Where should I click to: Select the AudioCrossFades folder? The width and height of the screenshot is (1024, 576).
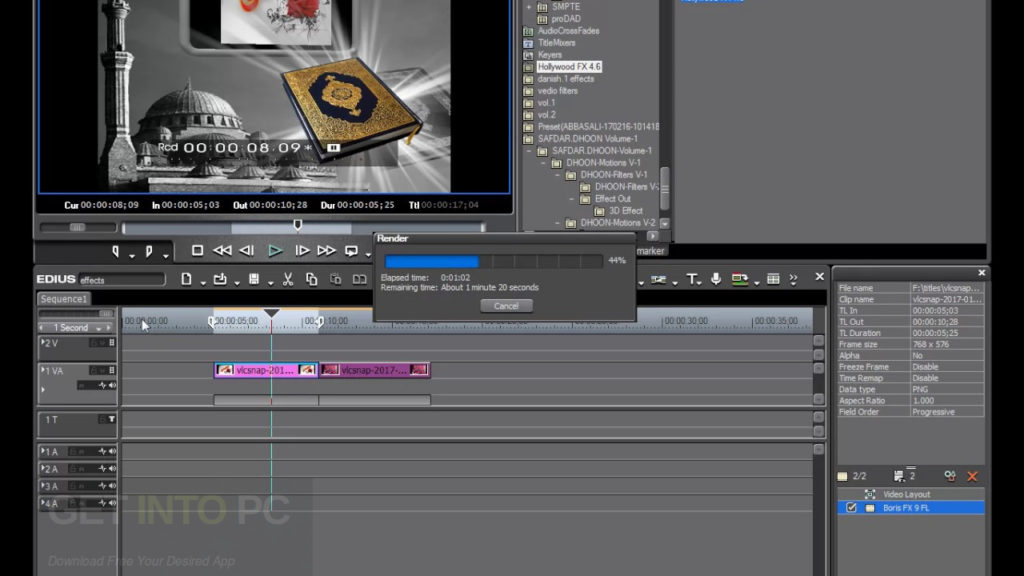point(568,31)
